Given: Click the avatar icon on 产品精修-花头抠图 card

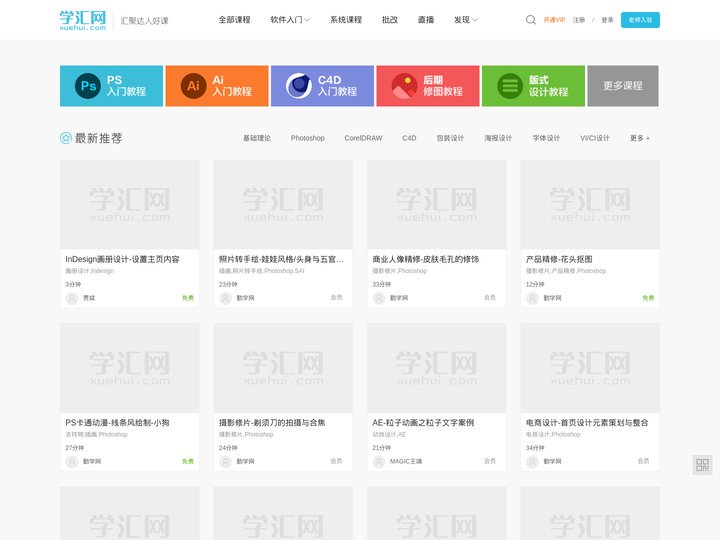Looking at the screenshot, I should point(532,298).
